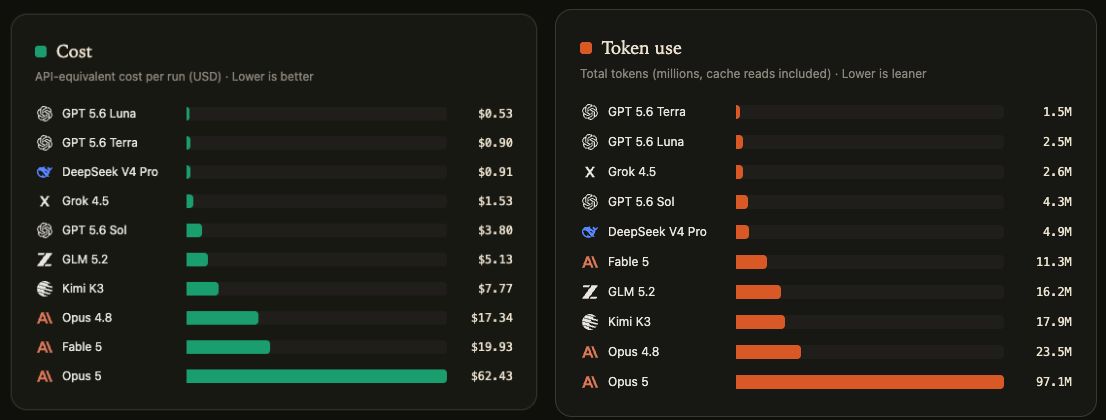Viewport: 1106px width, 420px height.
Task: Click the Grok X icon in the Cost panel
Action: coord(44,201)
